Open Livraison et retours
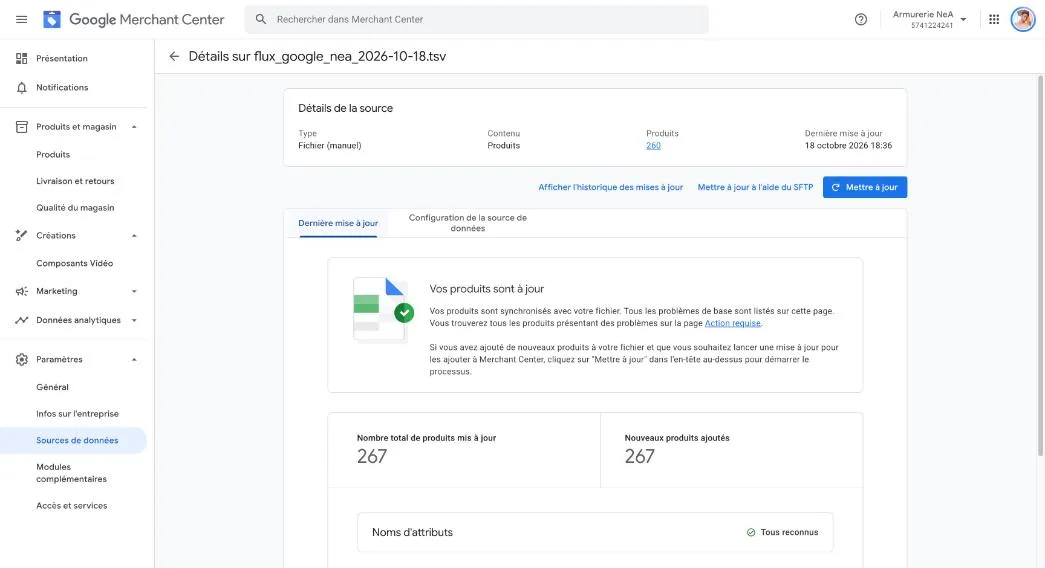This screenshot has height=568, width=1045. (x=75, y=181)
